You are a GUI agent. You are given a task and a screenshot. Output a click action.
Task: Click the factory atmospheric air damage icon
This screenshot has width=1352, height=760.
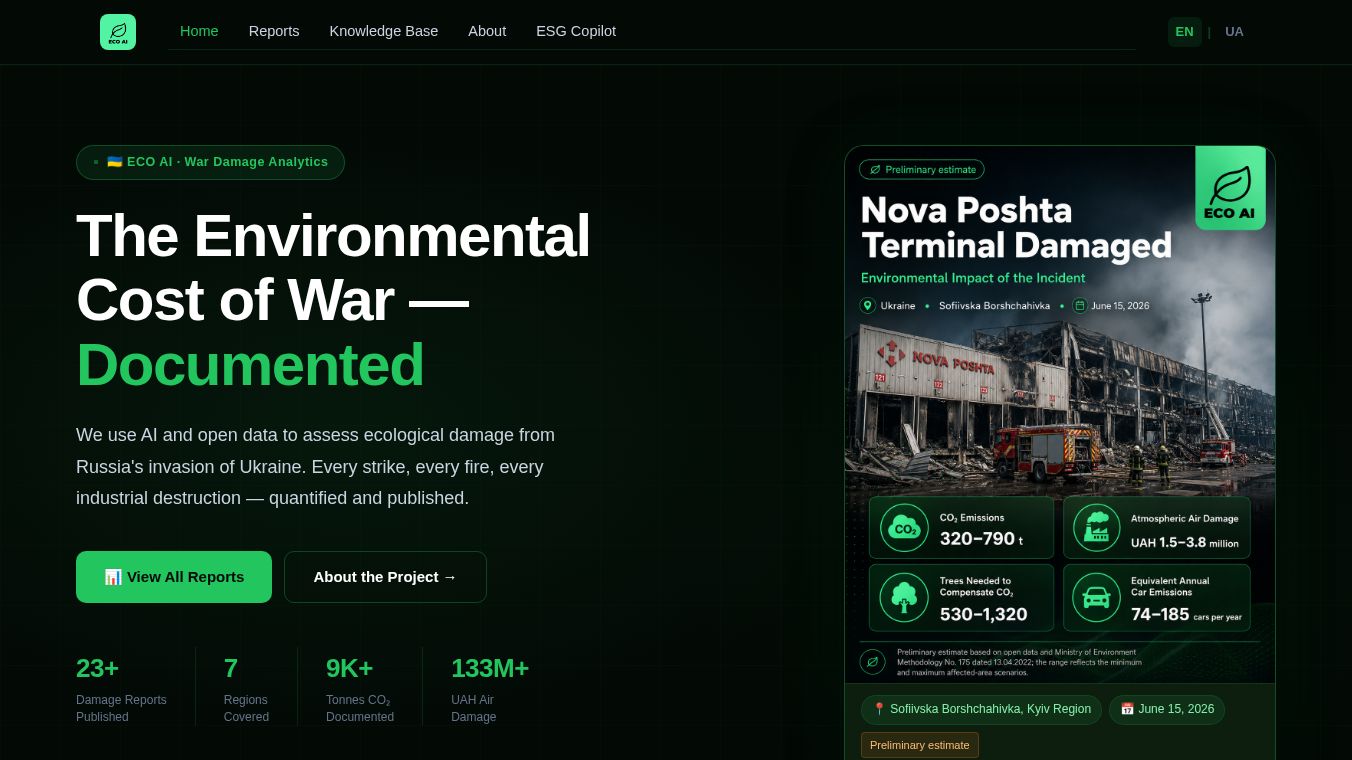point(1097,528)
